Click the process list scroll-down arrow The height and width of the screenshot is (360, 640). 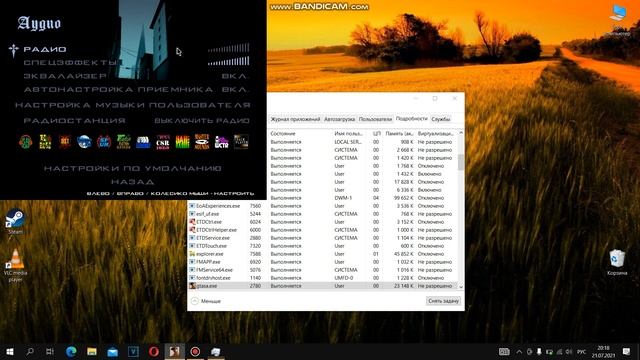tap(461, 287)
